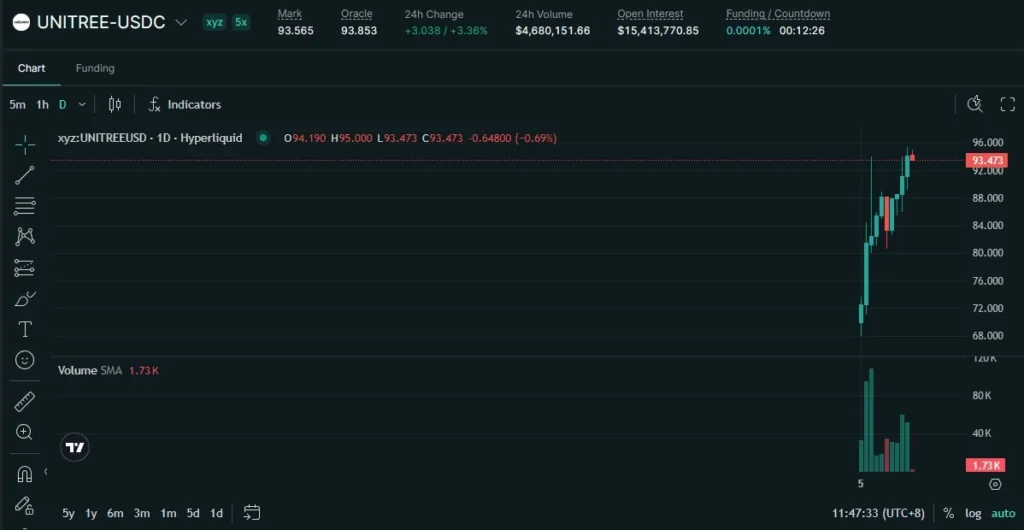Click the 5x leverage badge
The width and height of the screenshot is (1024, 530).
point(241,22)
